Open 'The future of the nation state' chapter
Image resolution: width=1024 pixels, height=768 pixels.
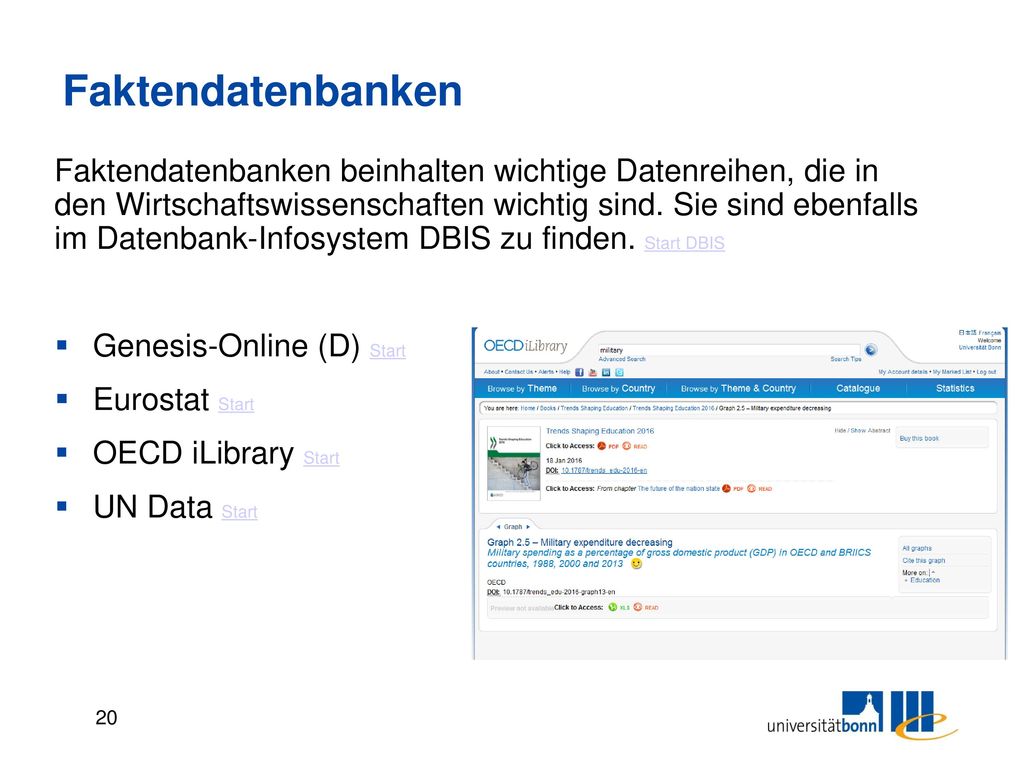[x=679, y=488]
